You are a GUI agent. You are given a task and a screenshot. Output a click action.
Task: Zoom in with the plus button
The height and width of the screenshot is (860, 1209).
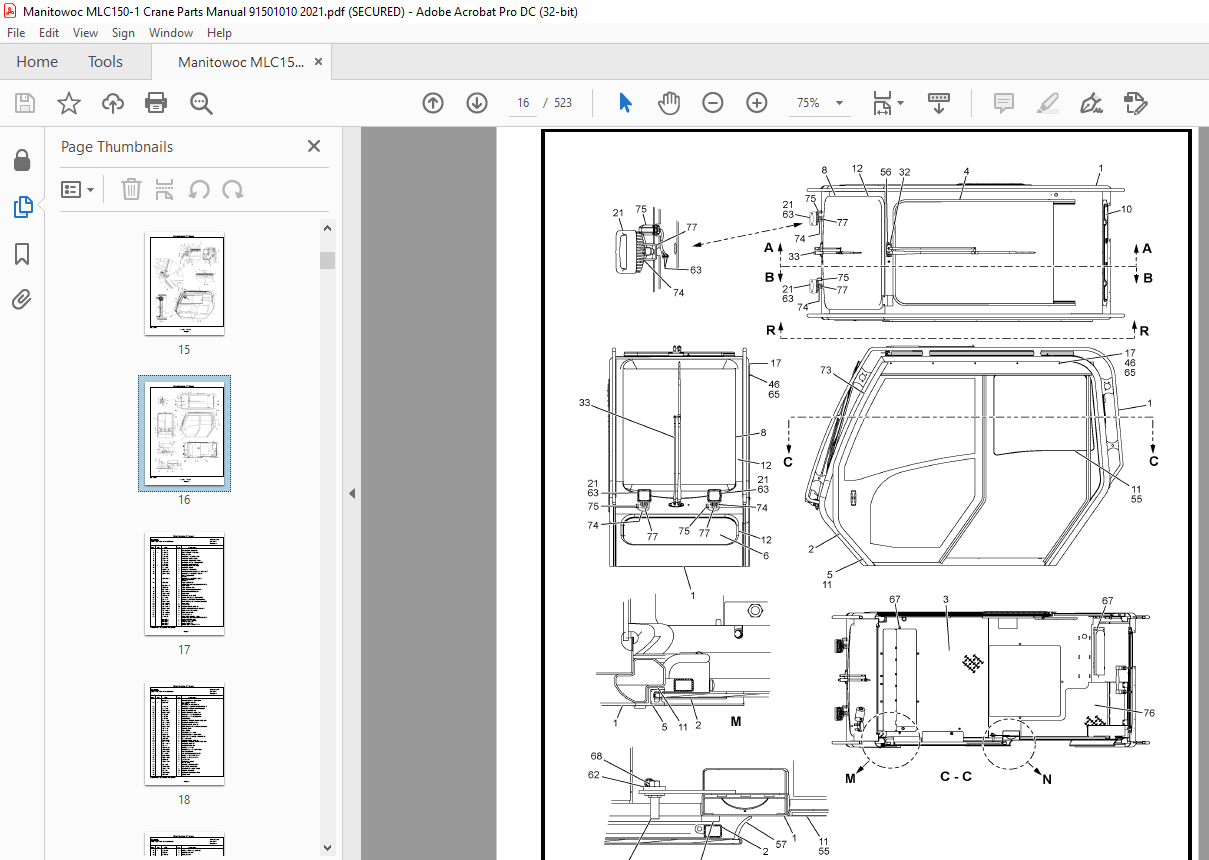click(x=757, y=103)
